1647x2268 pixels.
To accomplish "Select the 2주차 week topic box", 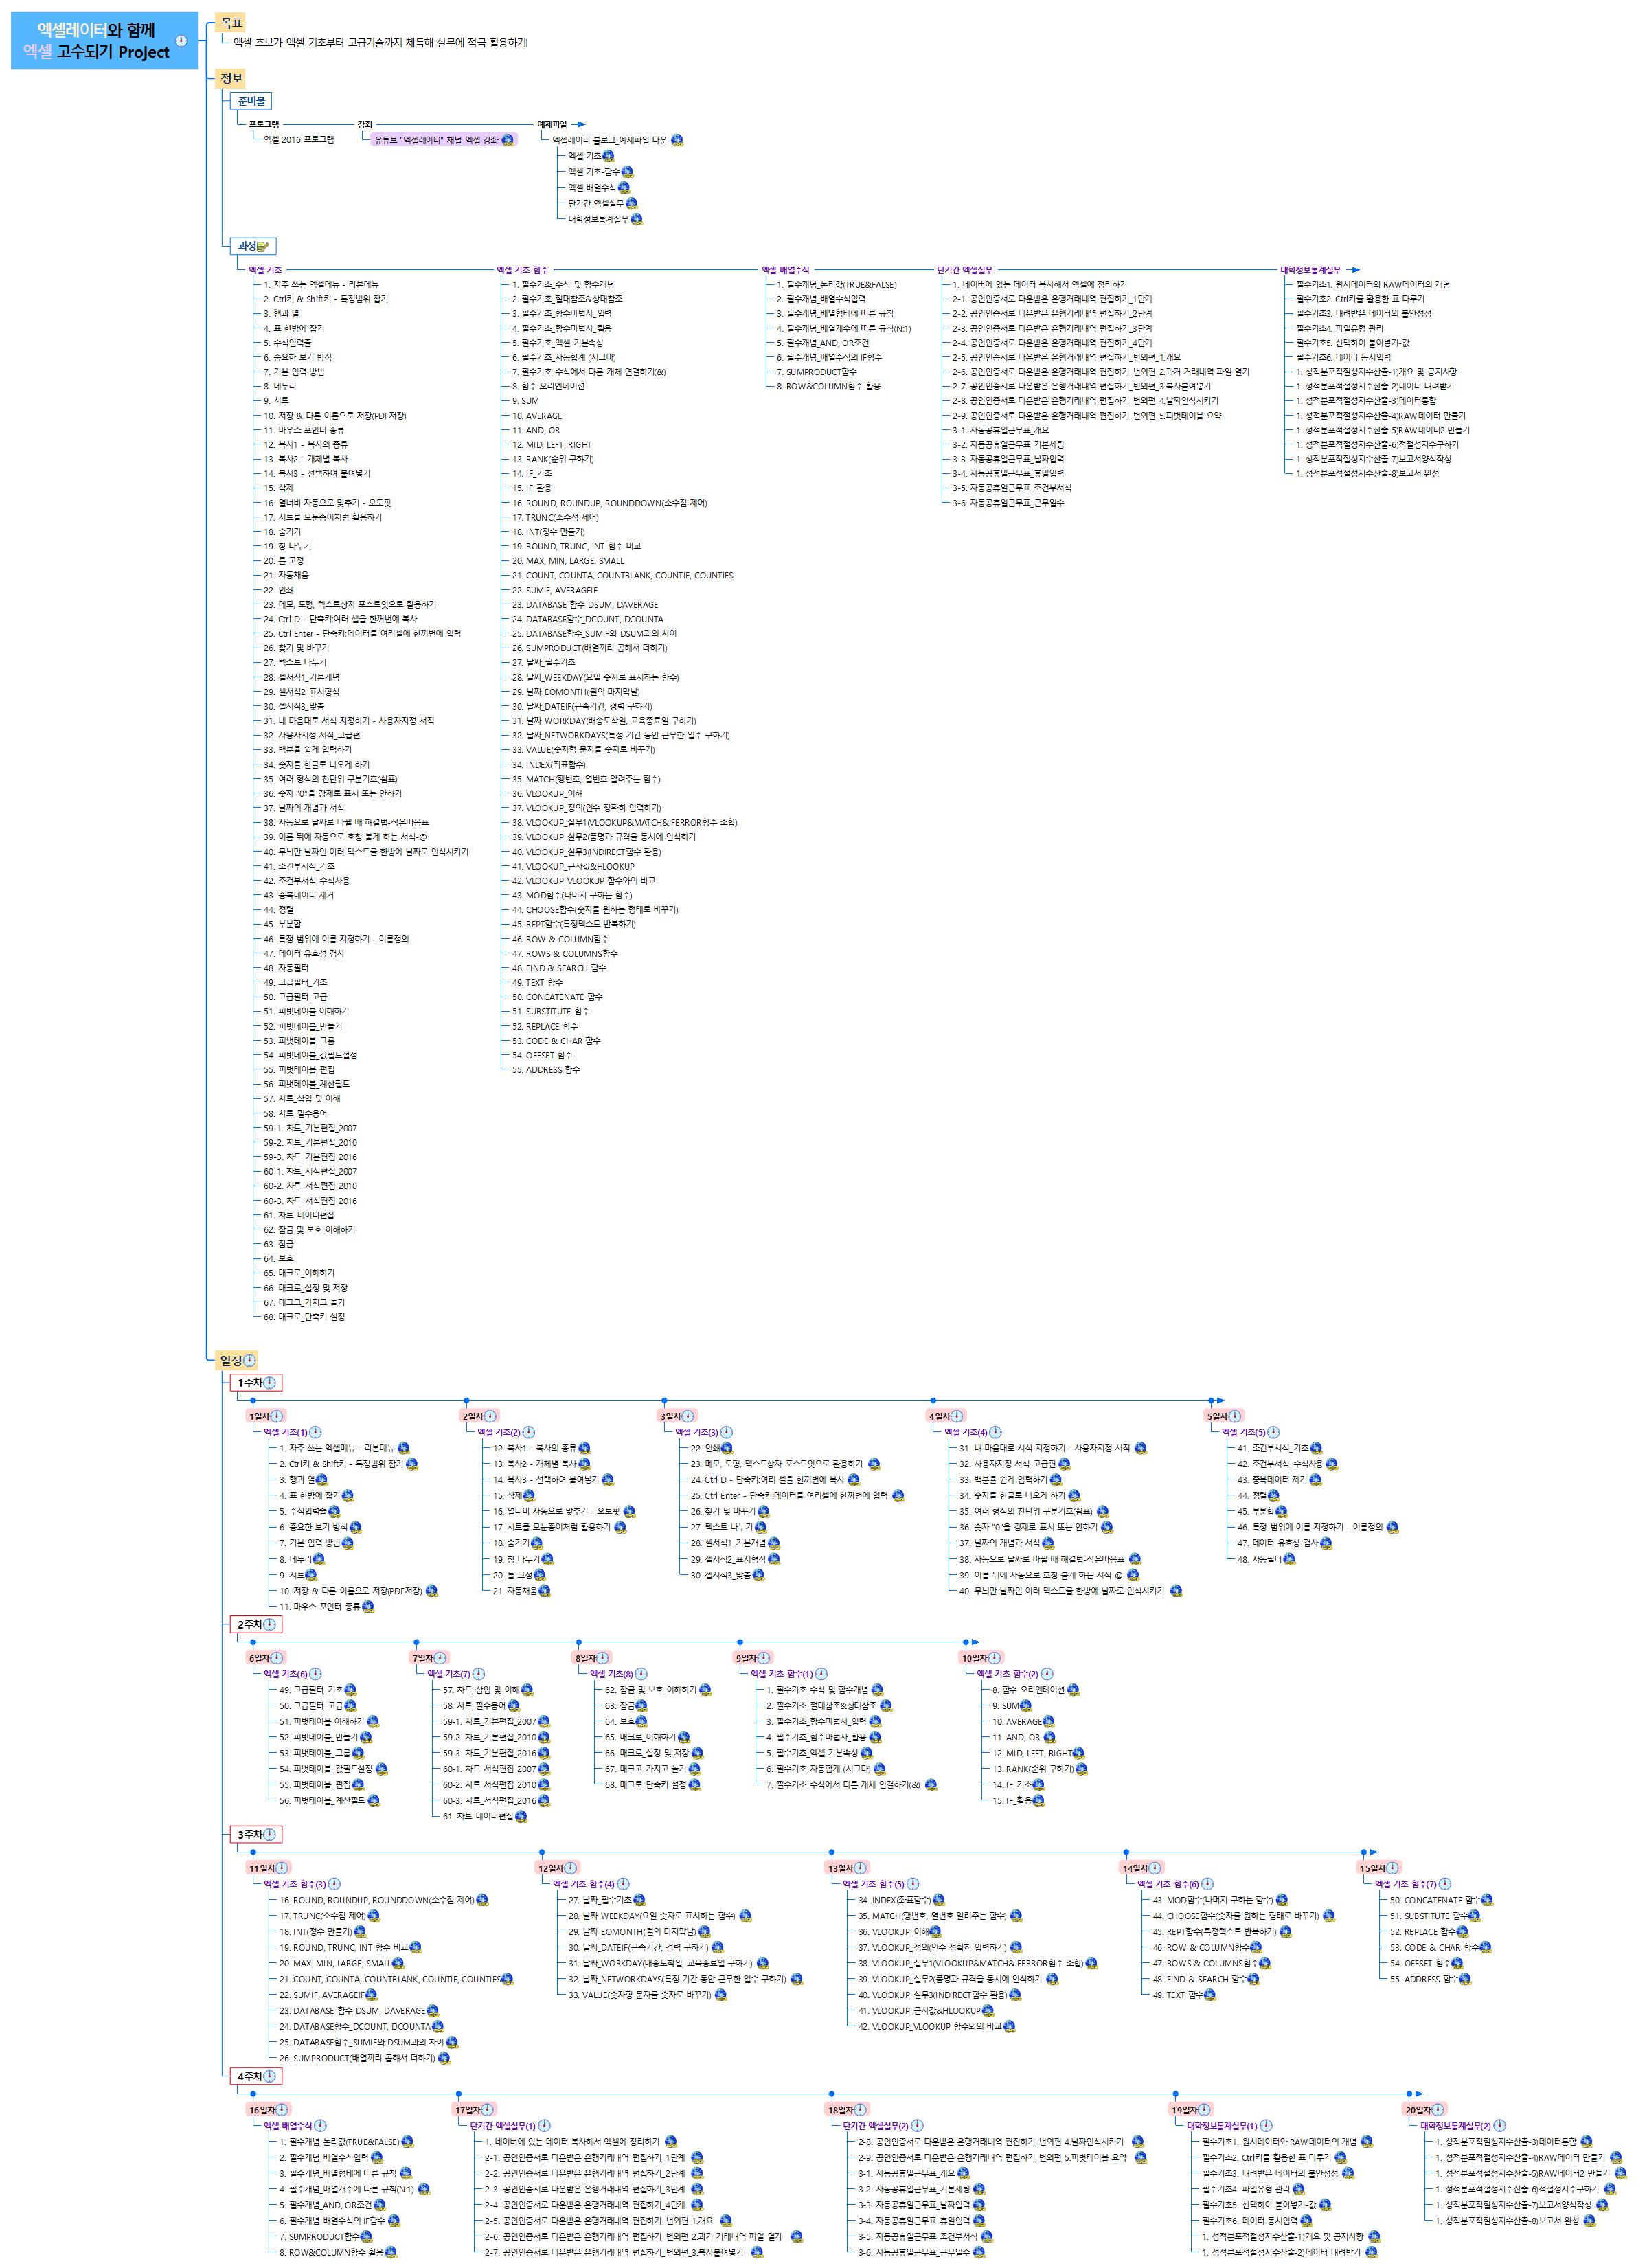I will pyautogui.click(x=250, y=1625).
